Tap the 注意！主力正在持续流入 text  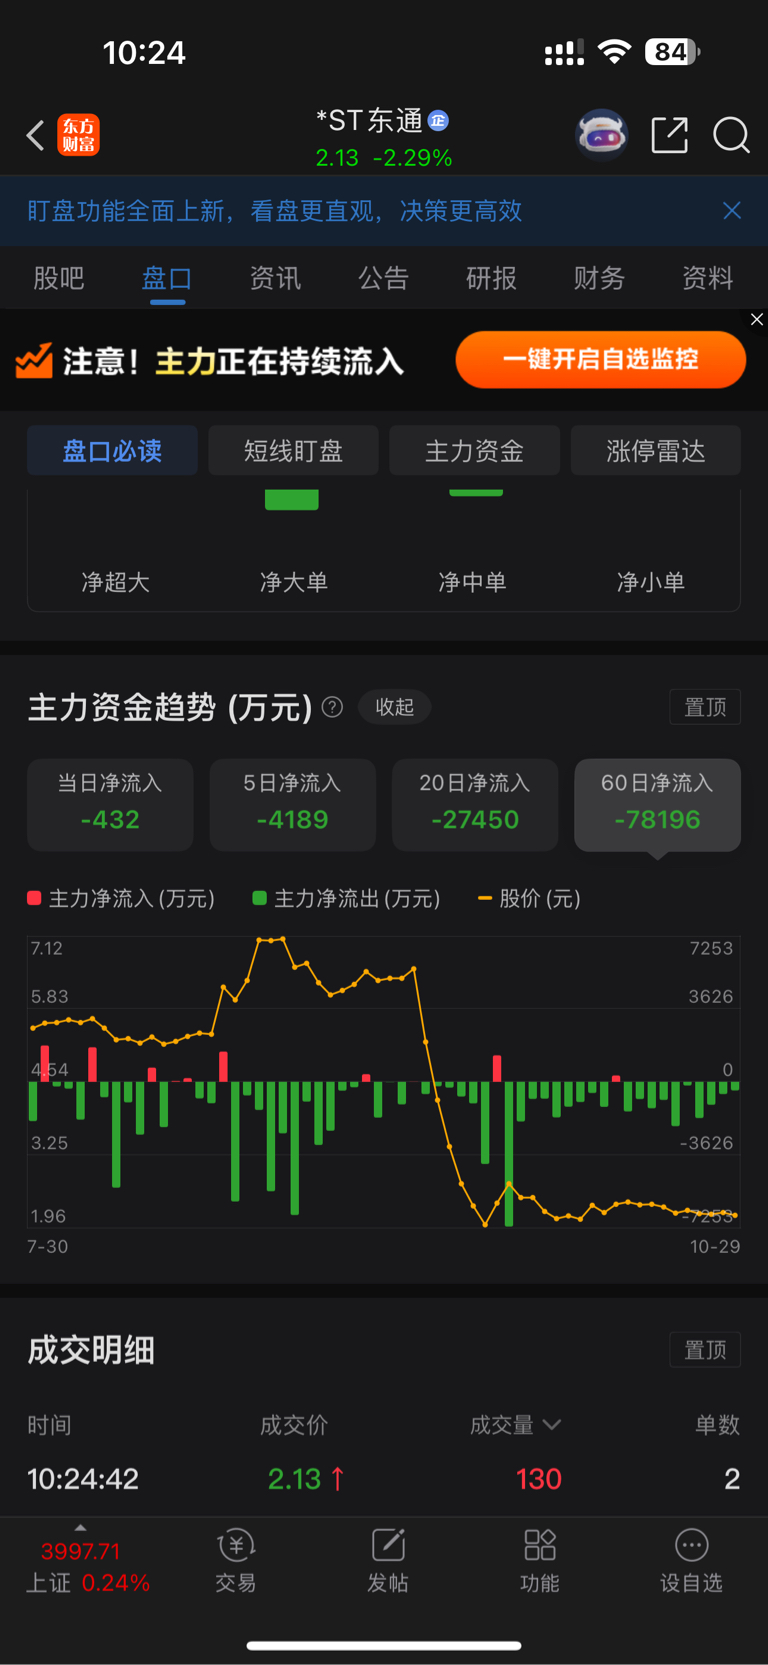(x=233, y=360)
